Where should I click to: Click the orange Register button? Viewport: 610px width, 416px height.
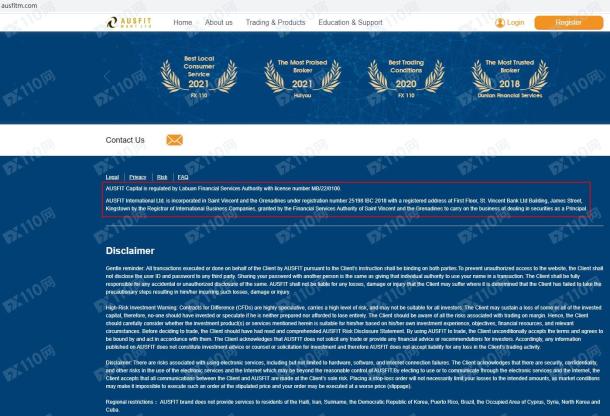point(568,23)
